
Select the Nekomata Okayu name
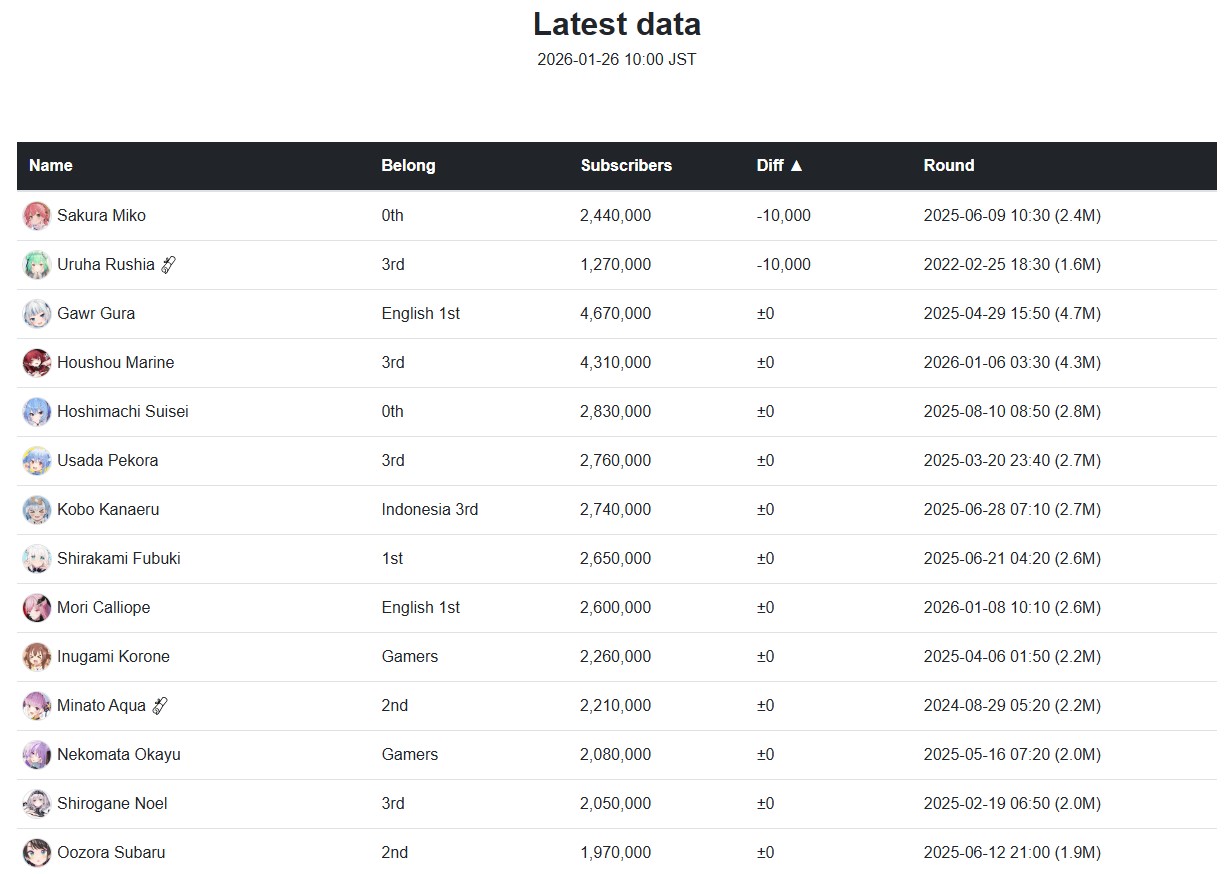tap(119, 755)
